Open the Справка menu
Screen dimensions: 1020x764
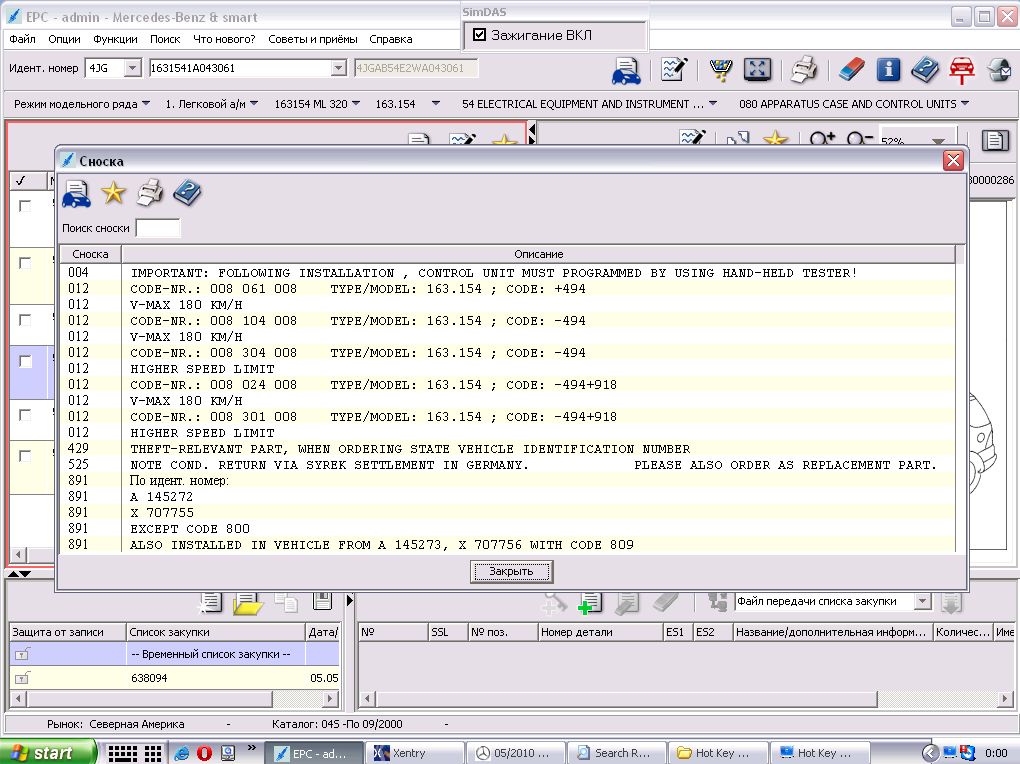tap(391, 39)
